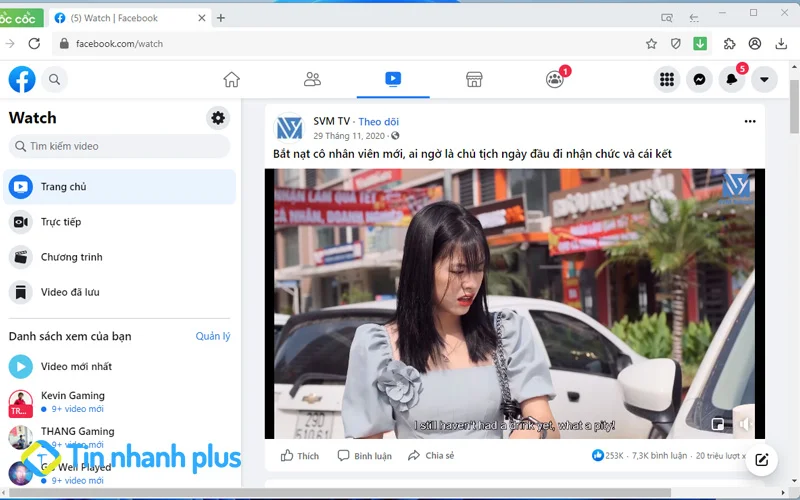Viewport: 800px width, 500px height.
Task: Open the SVM TV page name link
Action: pos(332,121)
